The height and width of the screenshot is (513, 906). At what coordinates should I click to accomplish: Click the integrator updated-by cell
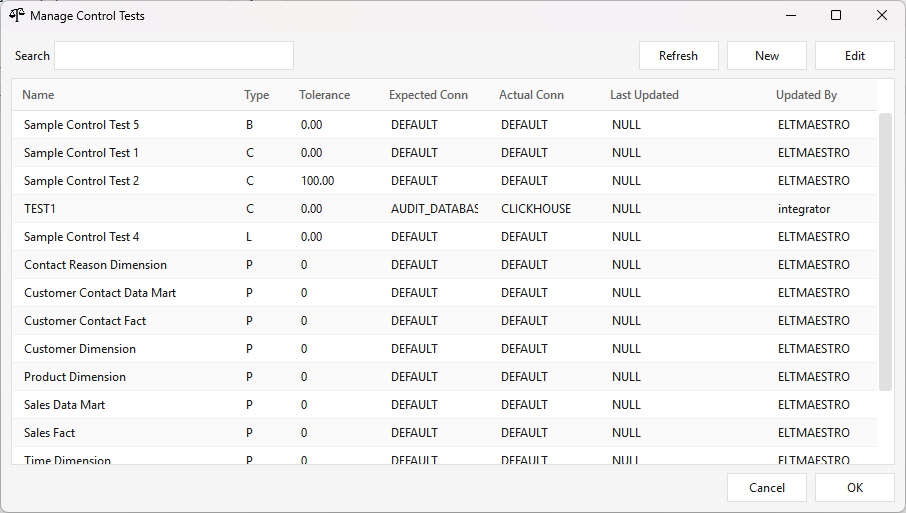click(804, 209)
